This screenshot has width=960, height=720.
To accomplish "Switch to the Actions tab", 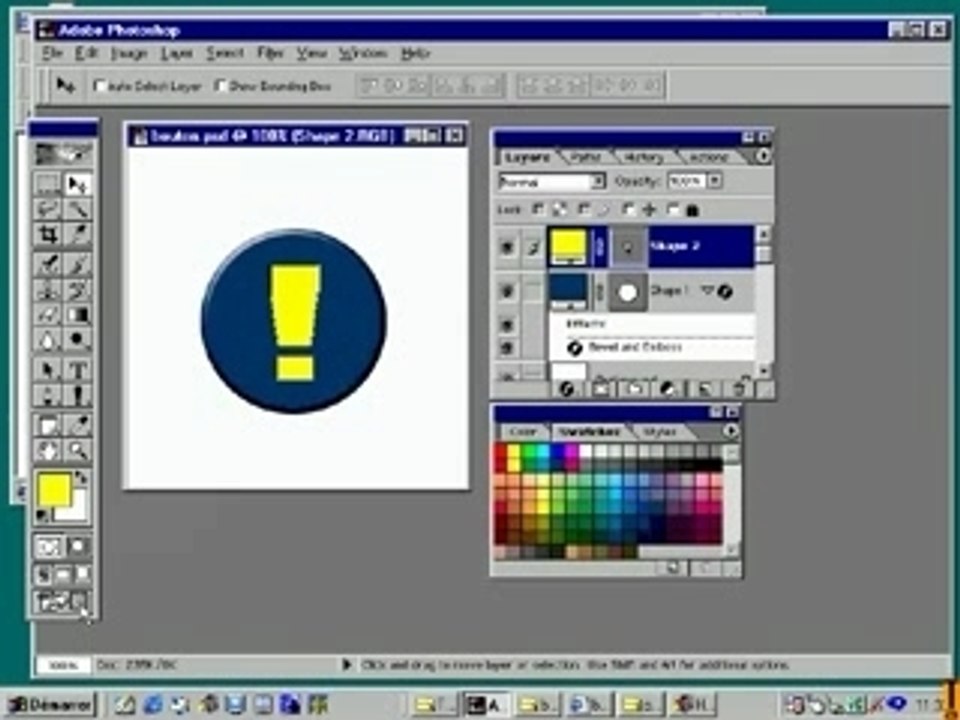I will (708, 157).
